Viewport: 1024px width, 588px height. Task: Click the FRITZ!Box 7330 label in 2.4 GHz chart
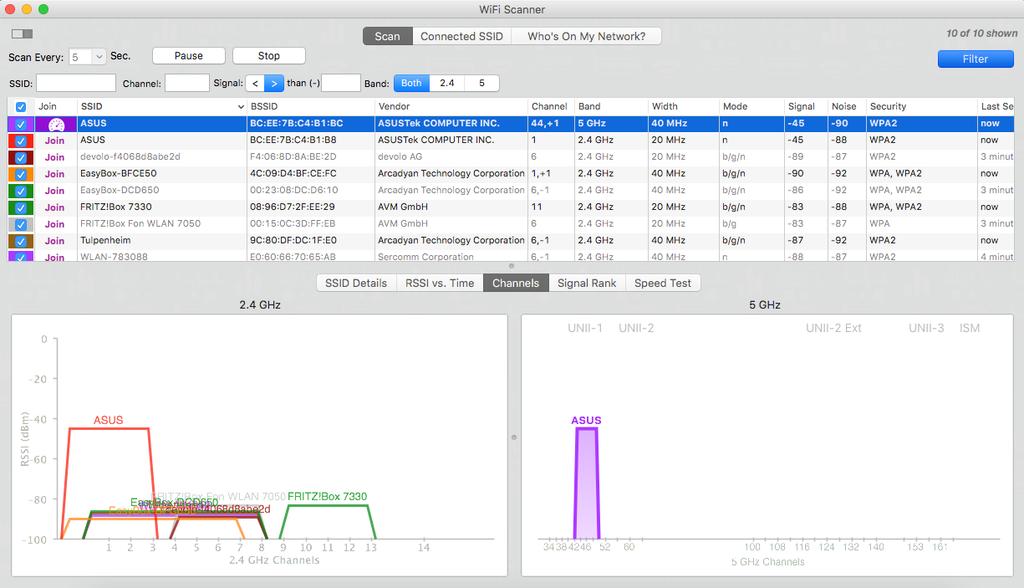(x=327, y=497)
